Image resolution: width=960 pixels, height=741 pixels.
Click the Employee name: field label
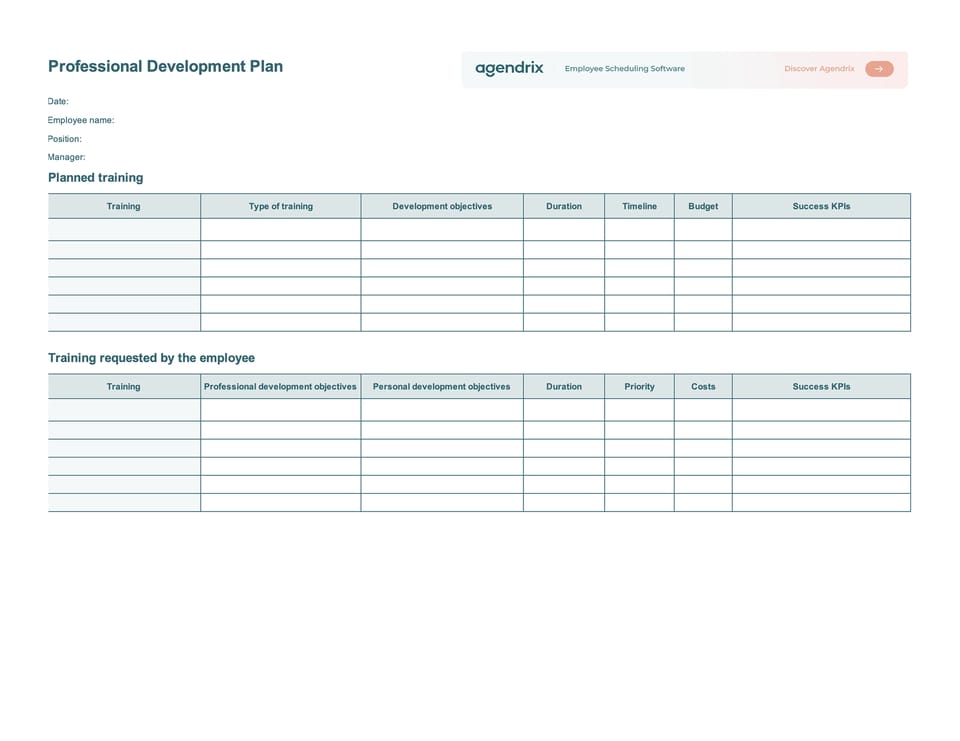(x=81, y=120)
